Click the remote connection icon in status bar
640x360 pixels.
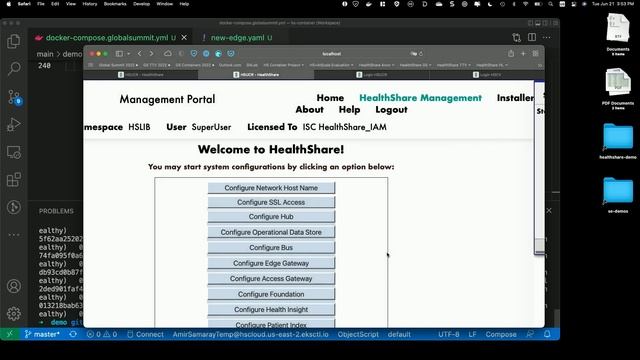coord(9,334)
